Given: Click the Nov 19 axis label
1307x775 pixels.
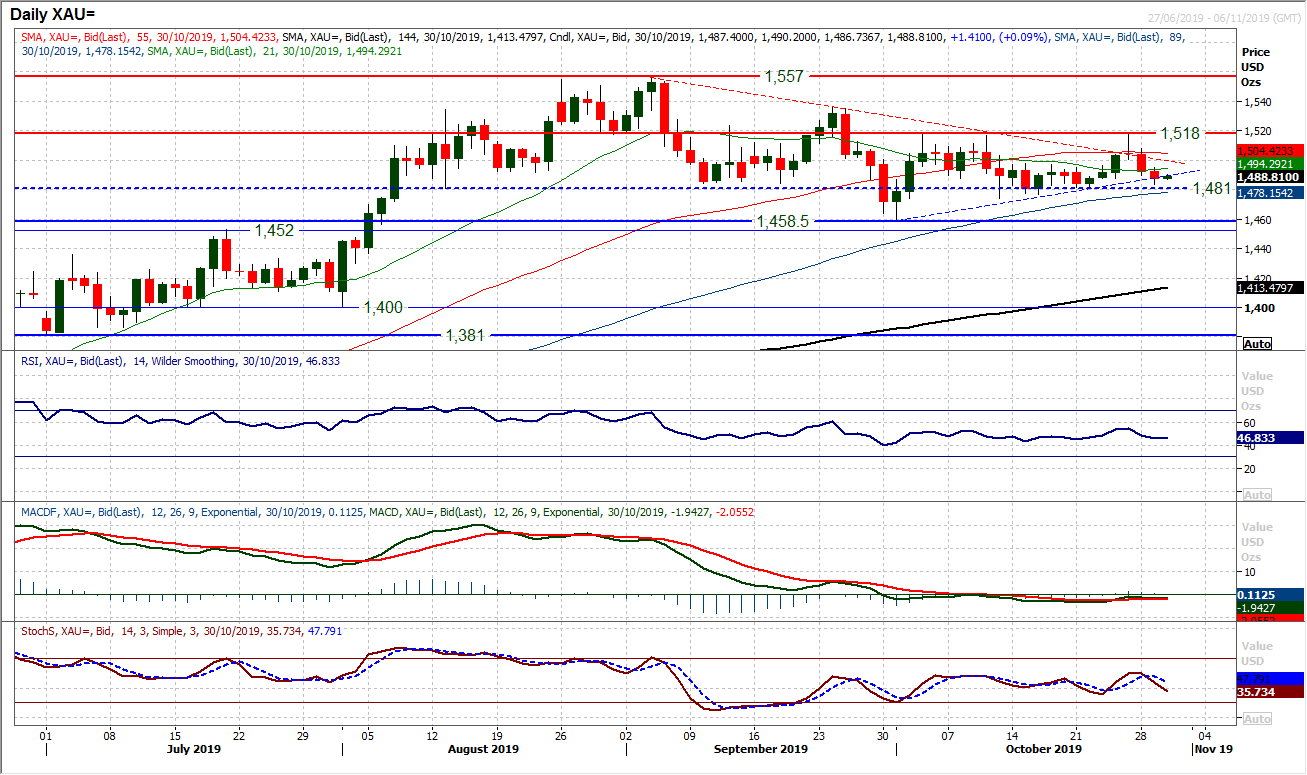Looking at the screenshot, I should tap(1214, 748).
